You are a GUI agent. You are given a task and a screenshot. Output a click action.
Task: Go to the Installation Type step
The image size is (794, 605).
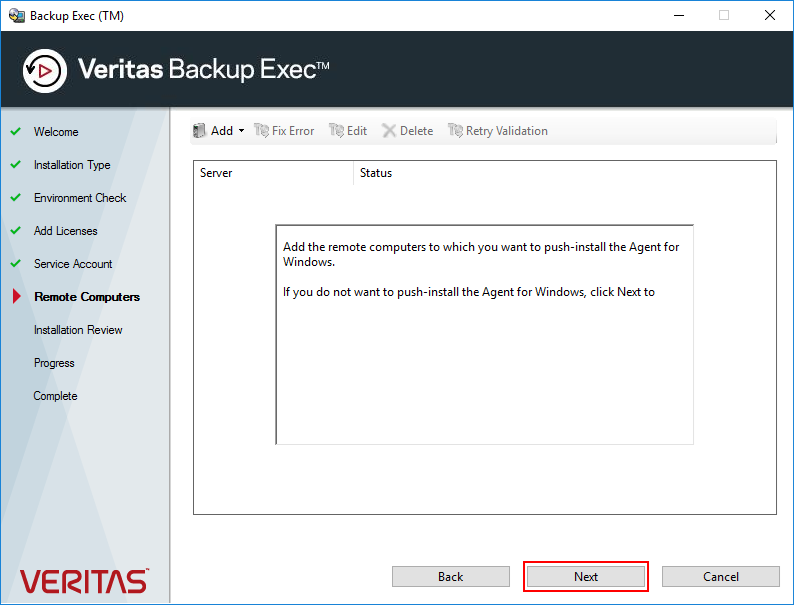coord(72,165)
